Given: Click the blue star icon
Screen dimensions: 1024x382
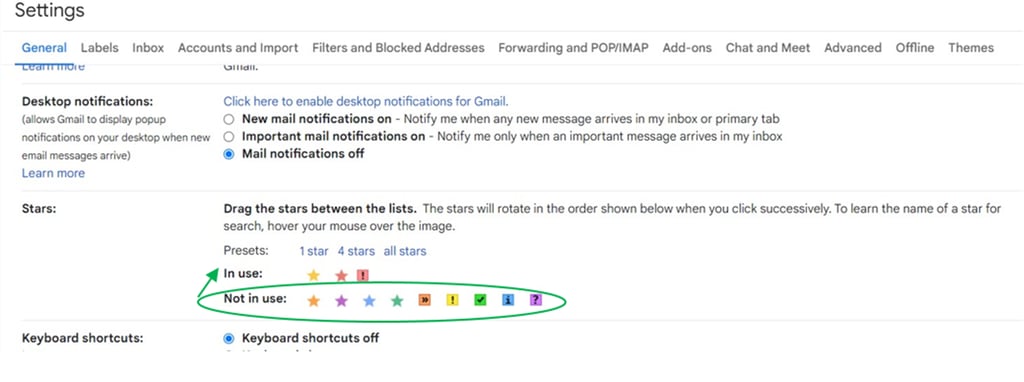Looking at the screenshot, I should coord(369,301).
